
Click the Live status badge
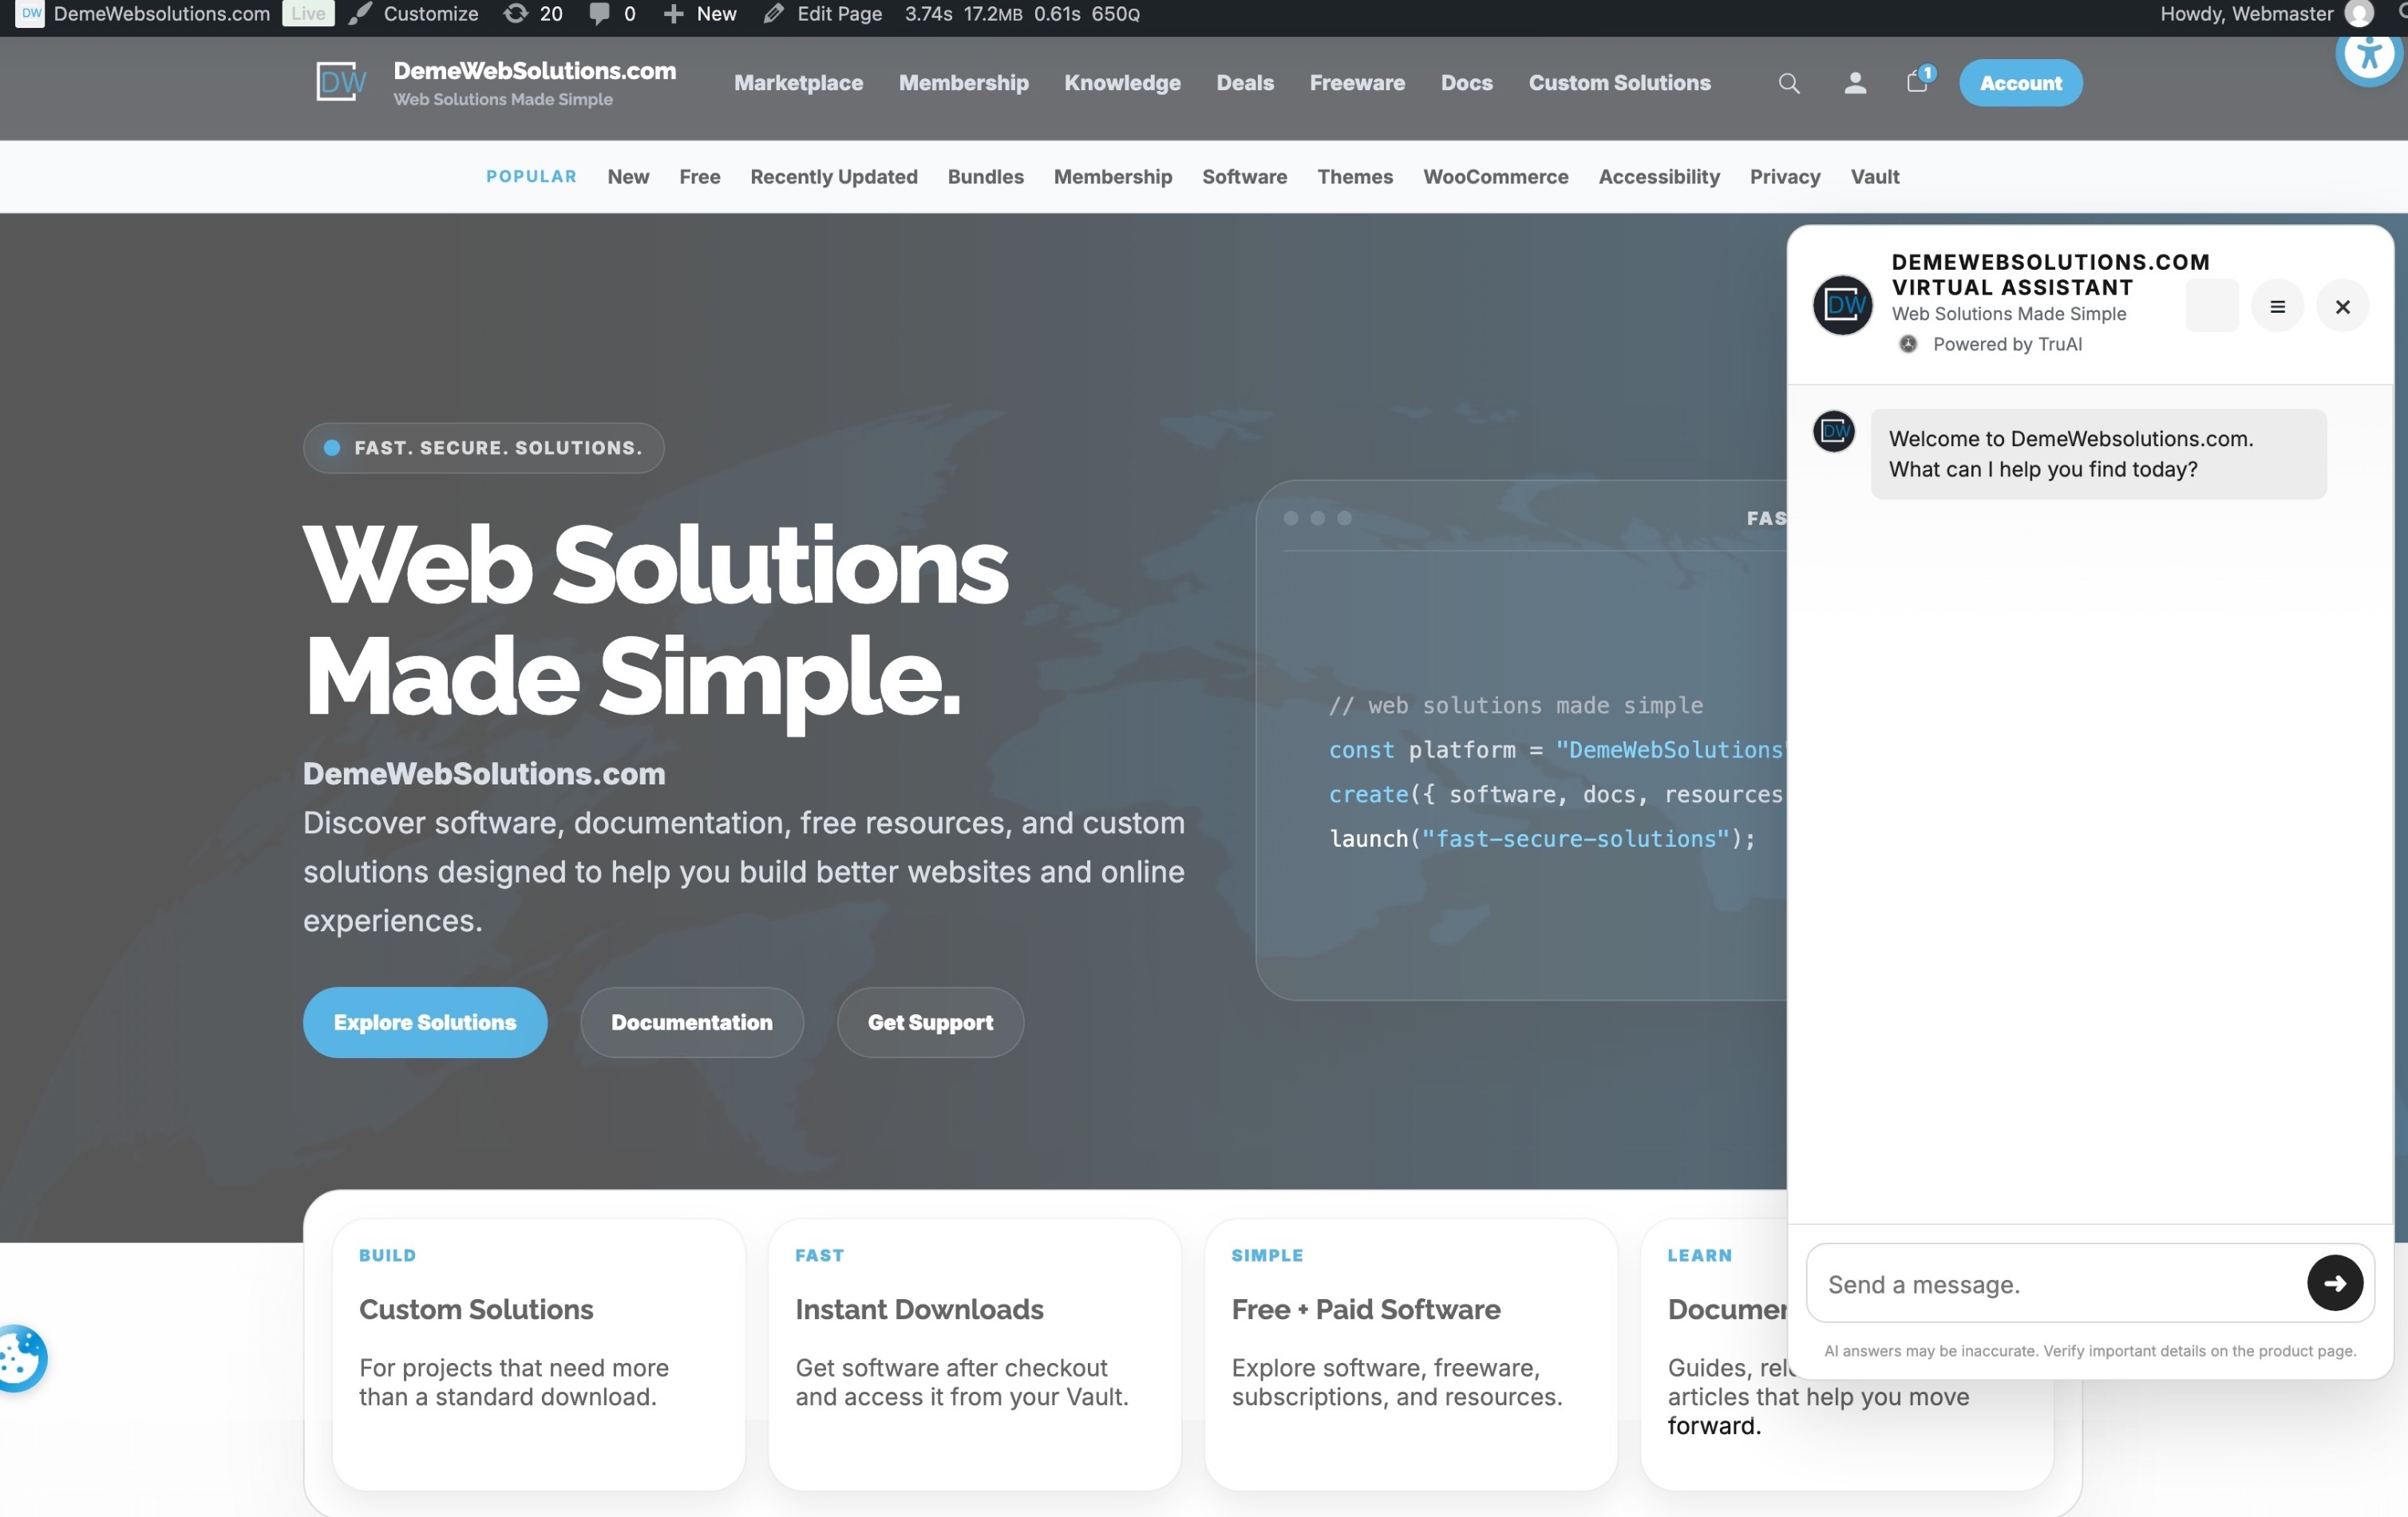[308, 14]
